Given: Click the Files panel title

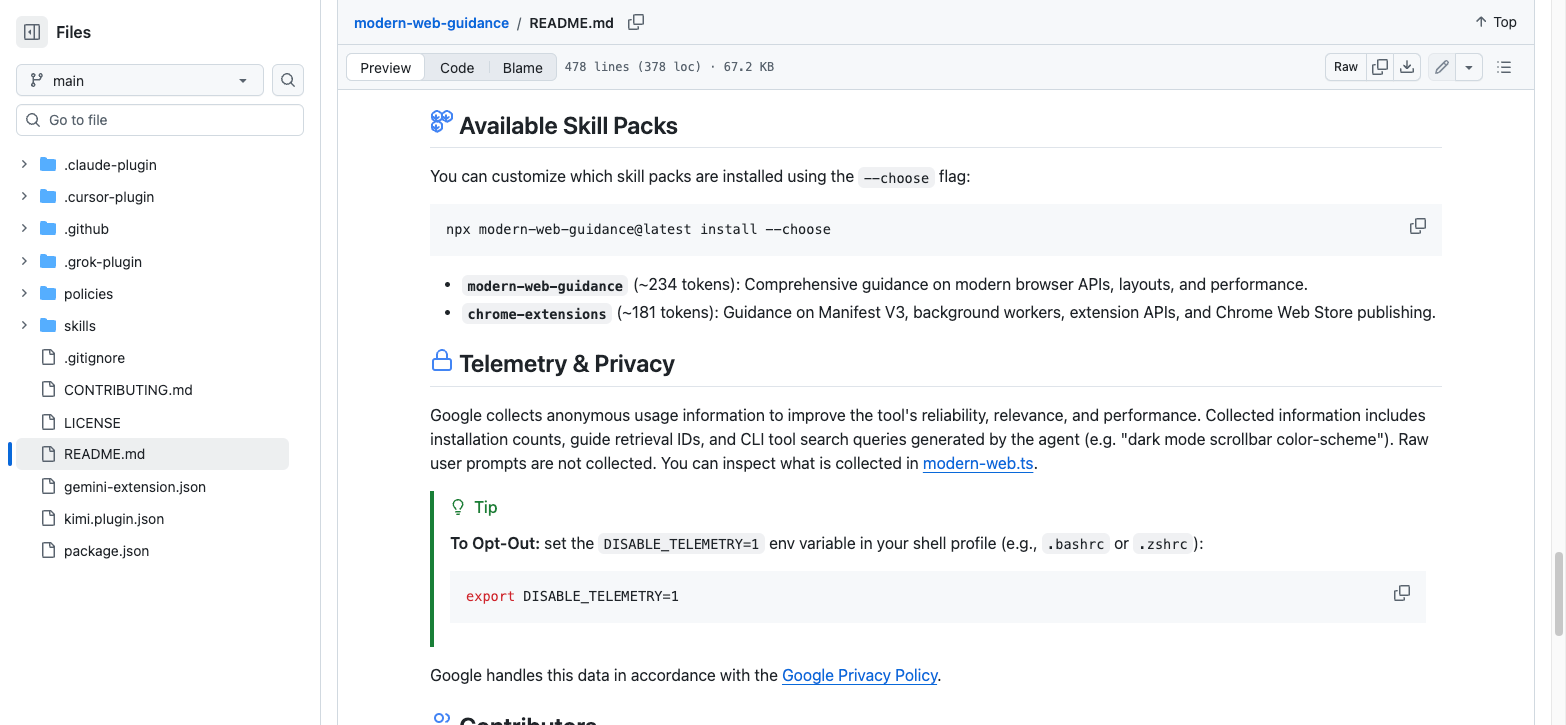Looking at the screenshot, I should pyautogui.click(x=73, y=32).
